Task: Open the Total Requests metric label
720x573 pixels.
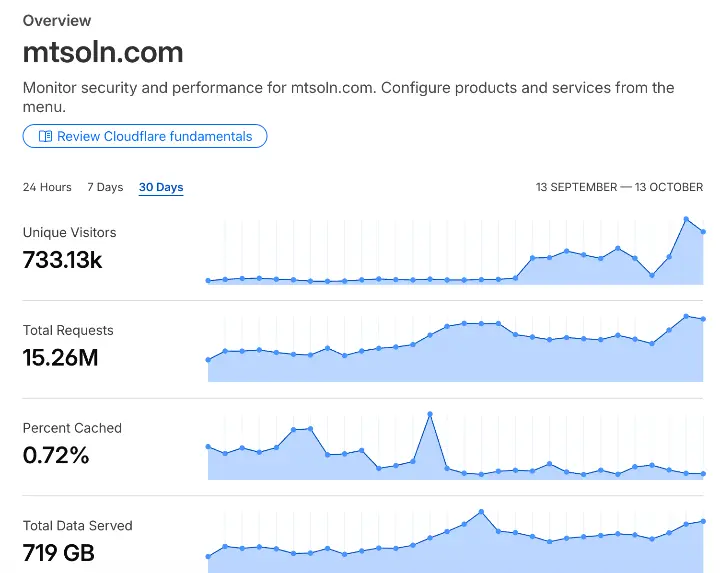Action: click(68, 330)
